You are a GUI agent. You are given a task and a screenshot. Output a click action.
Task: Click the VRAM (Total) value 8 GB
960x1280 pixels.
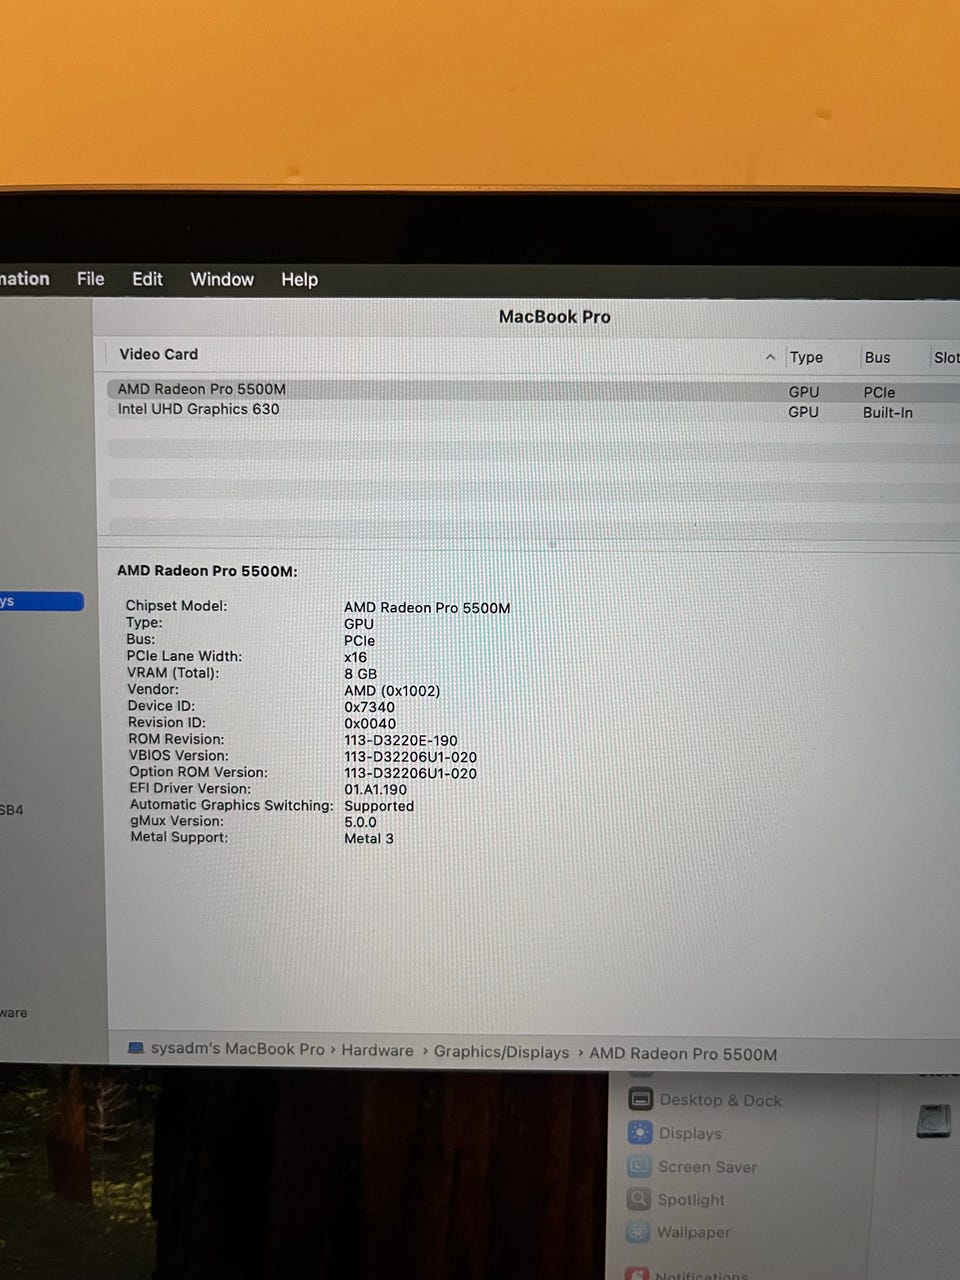[360, 674]
